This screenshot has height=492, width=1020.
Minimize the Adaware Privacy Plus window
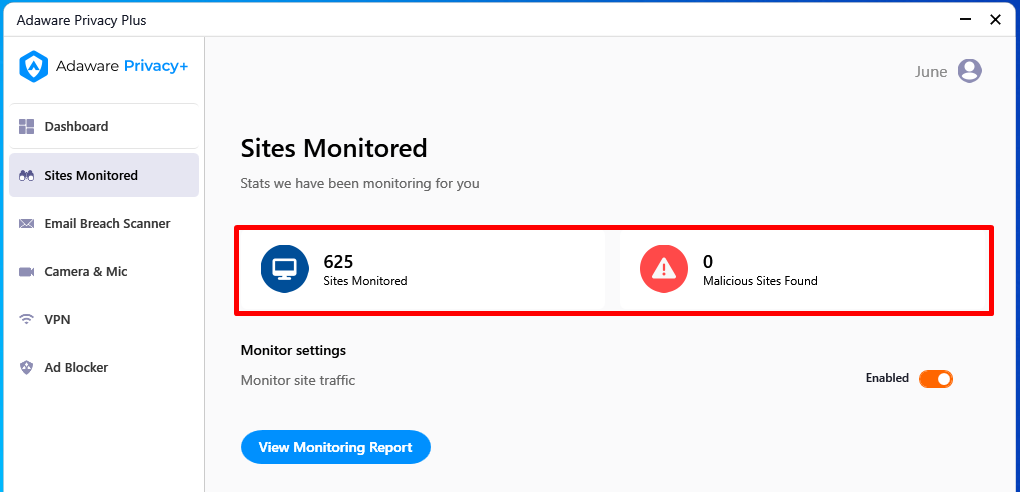pos(966,20)
